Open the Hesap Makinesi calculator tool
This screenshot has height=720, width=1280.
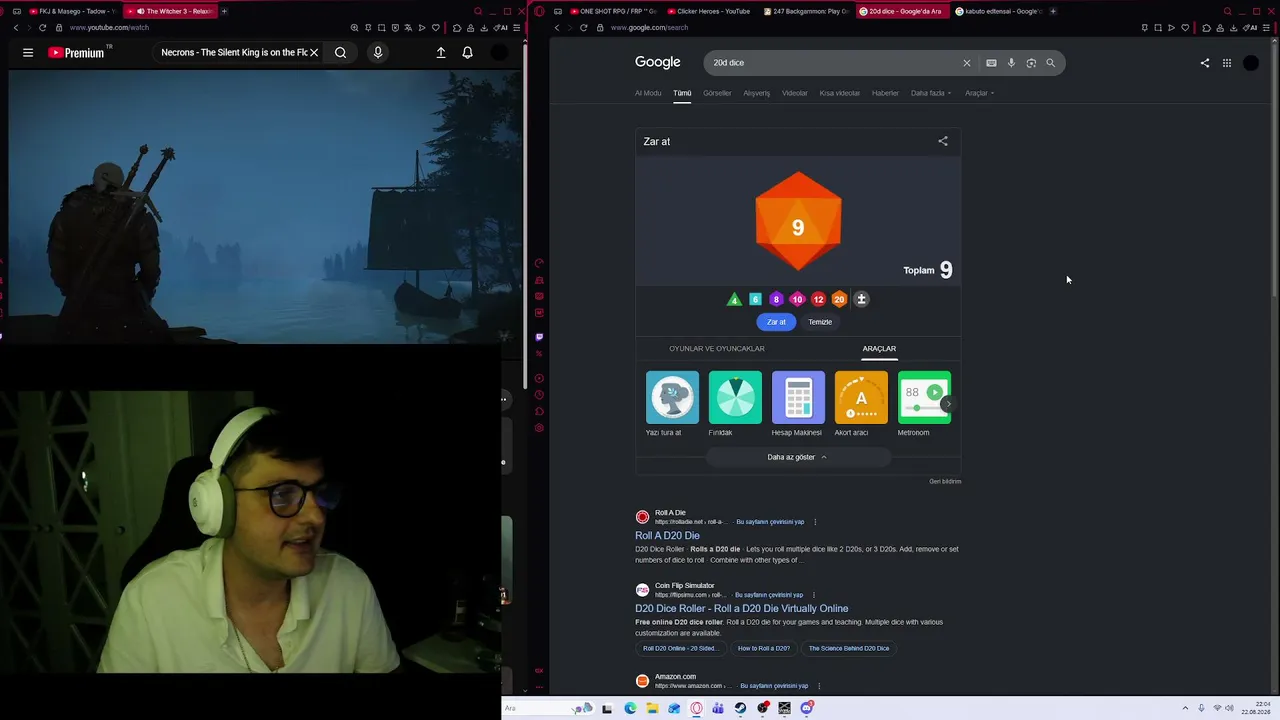tap(798, 404)
